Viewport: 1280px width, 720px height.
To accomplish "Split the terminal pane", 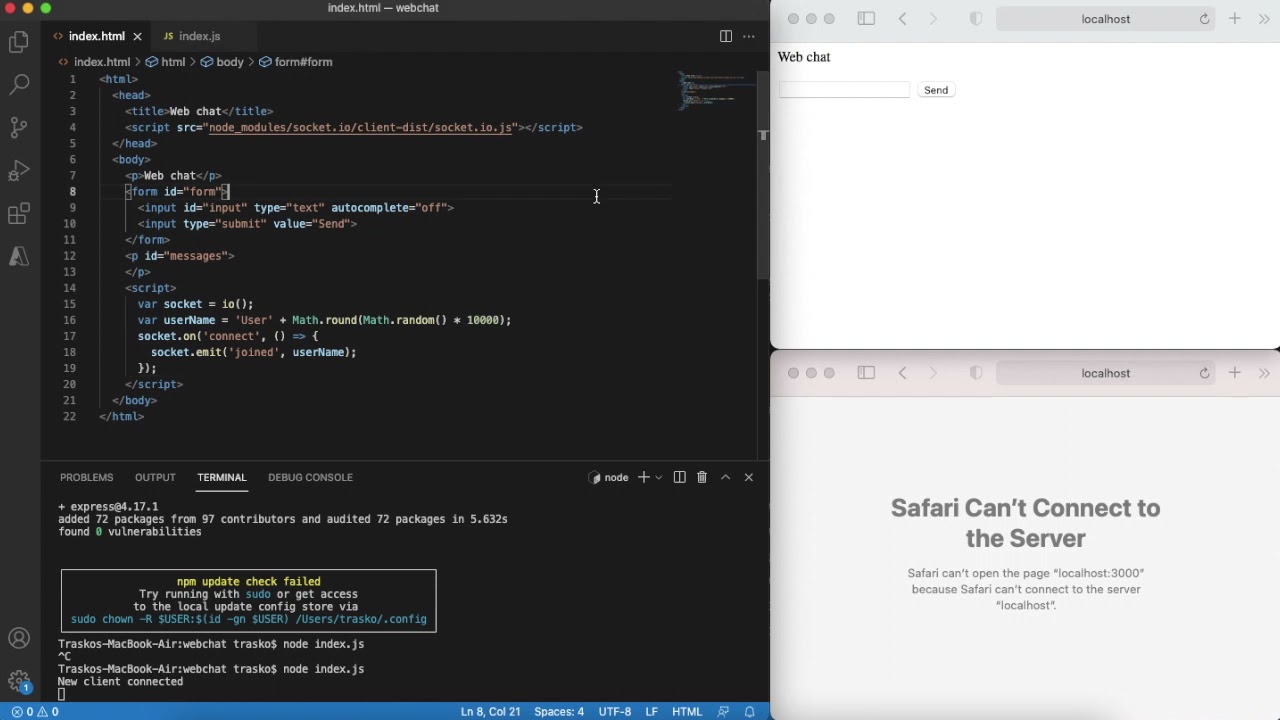I will (679, 477).
